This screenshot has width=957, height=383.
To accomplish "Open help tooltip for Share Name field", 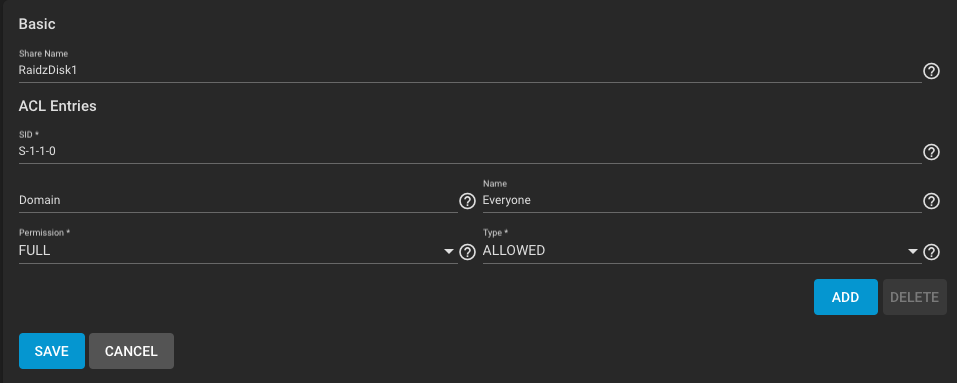I will click(931, 71).
